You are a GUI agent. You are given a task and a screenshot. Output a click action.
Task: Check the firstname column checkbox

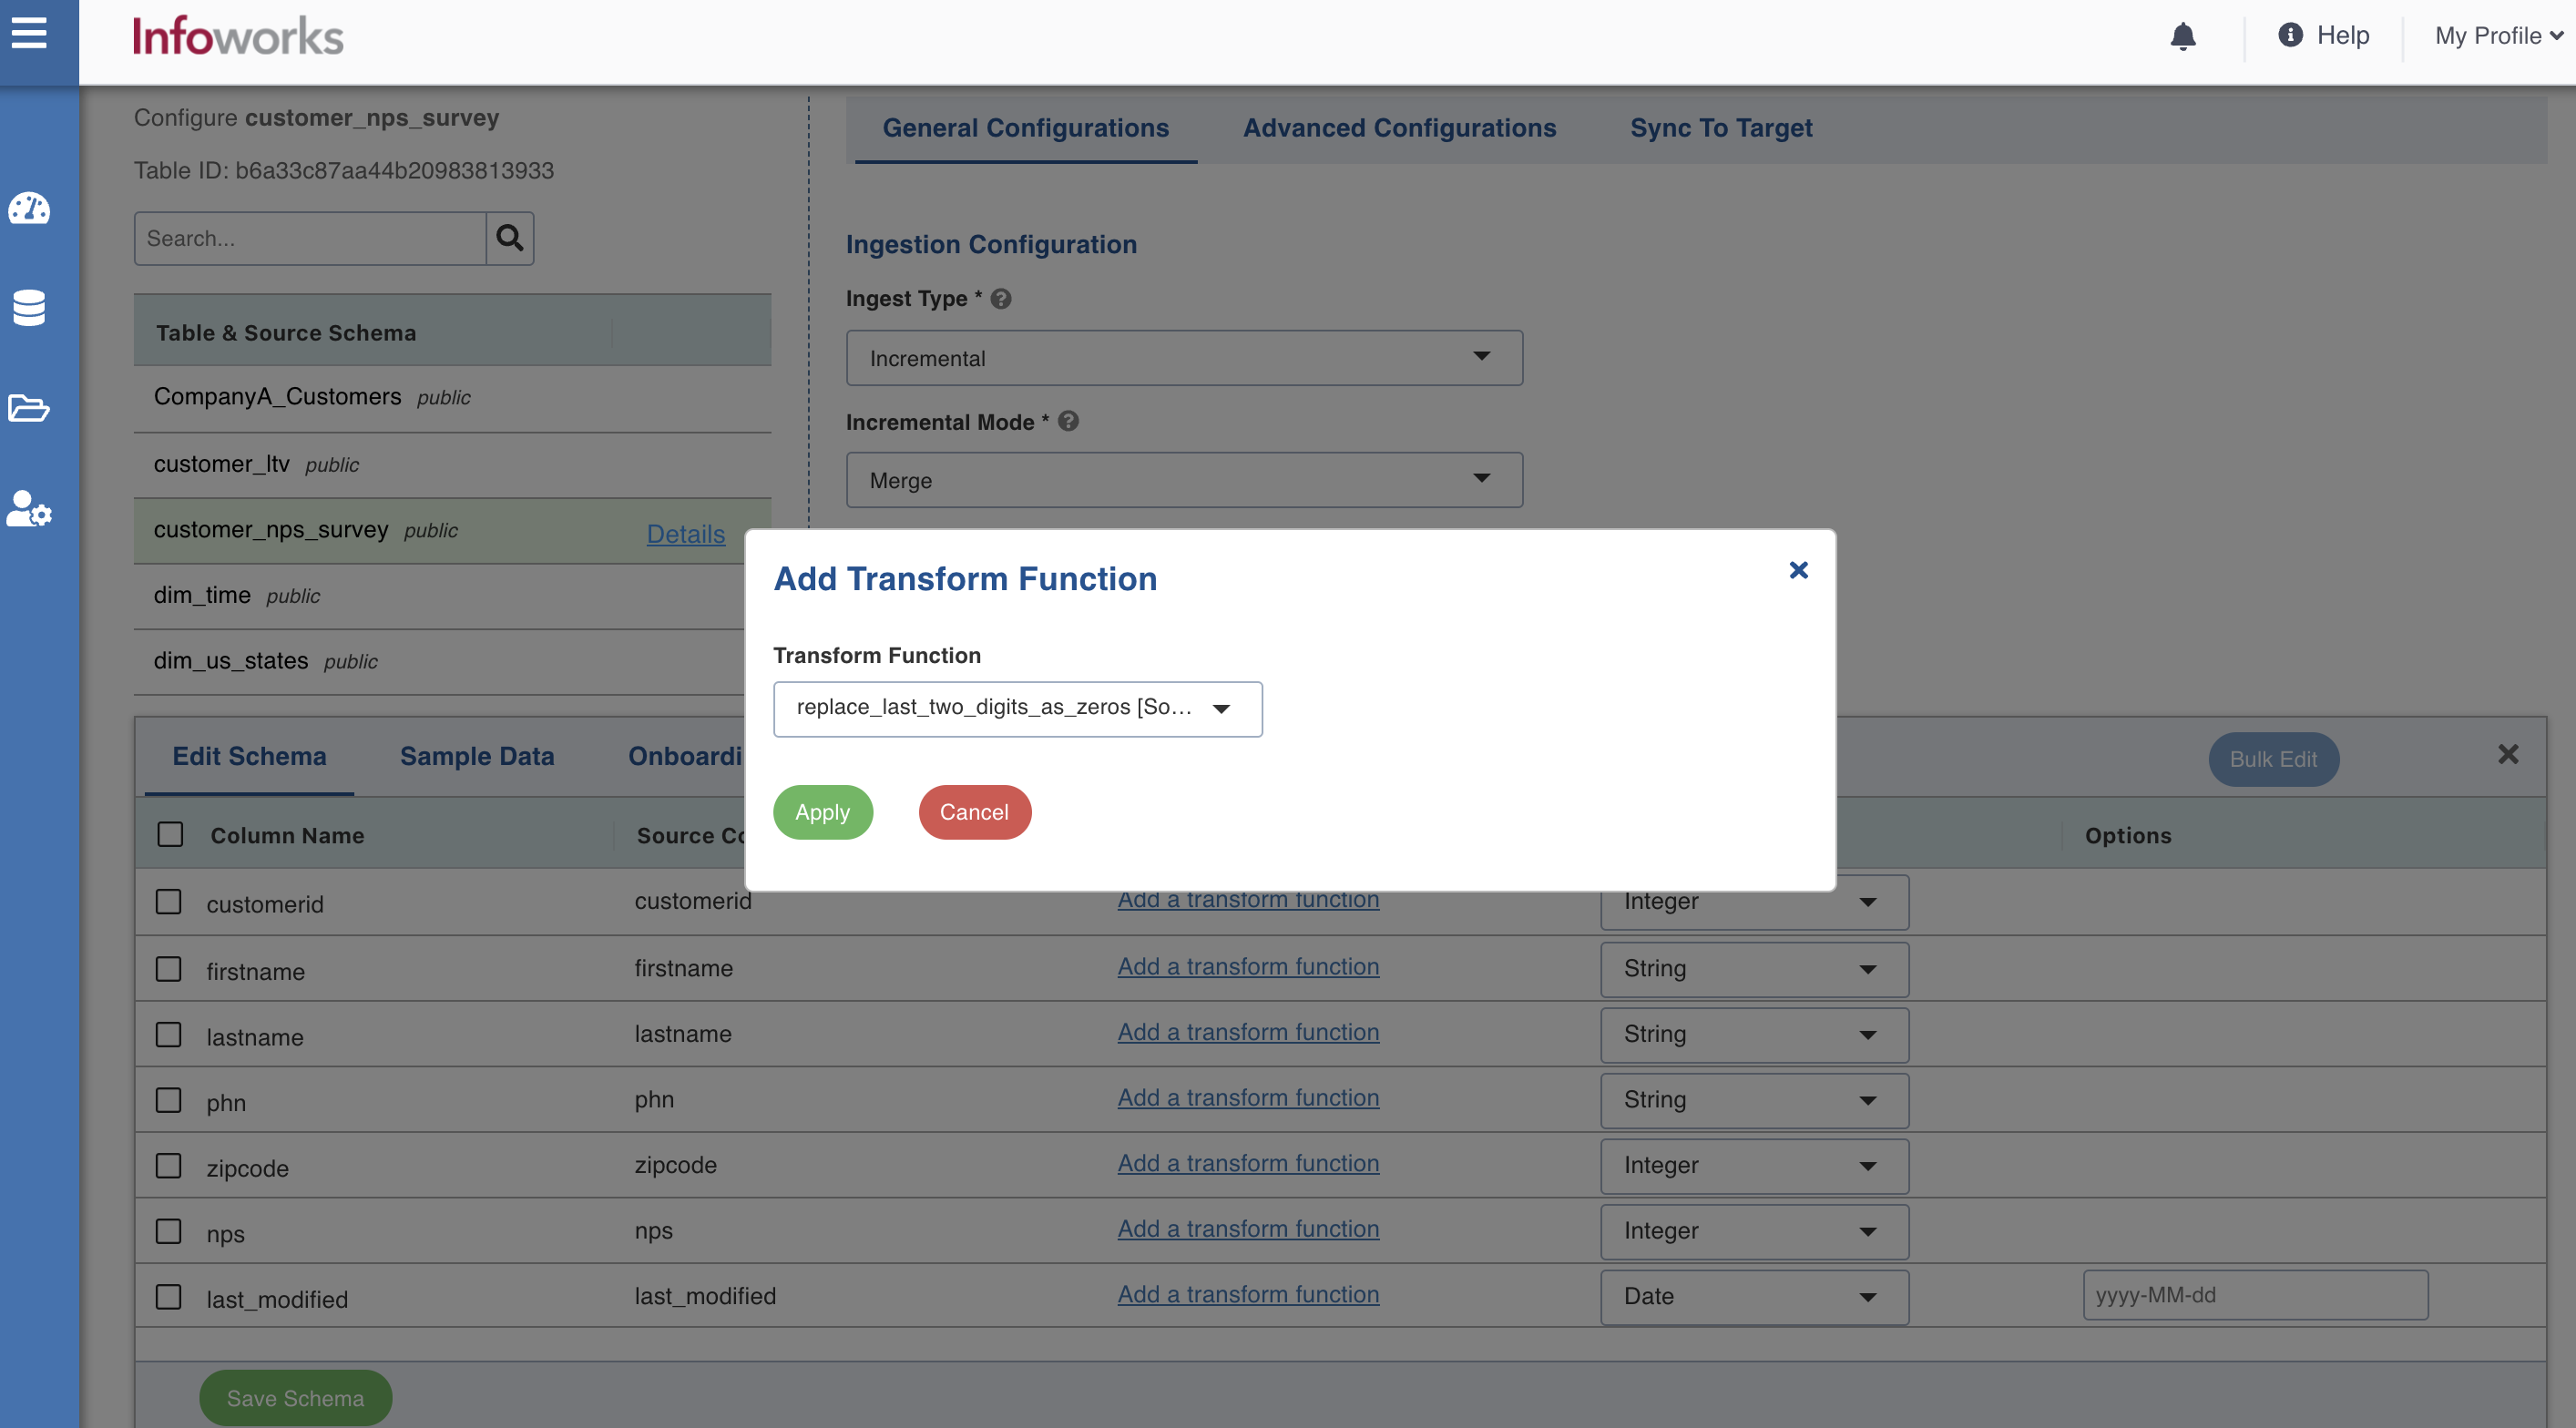point(169,969)
